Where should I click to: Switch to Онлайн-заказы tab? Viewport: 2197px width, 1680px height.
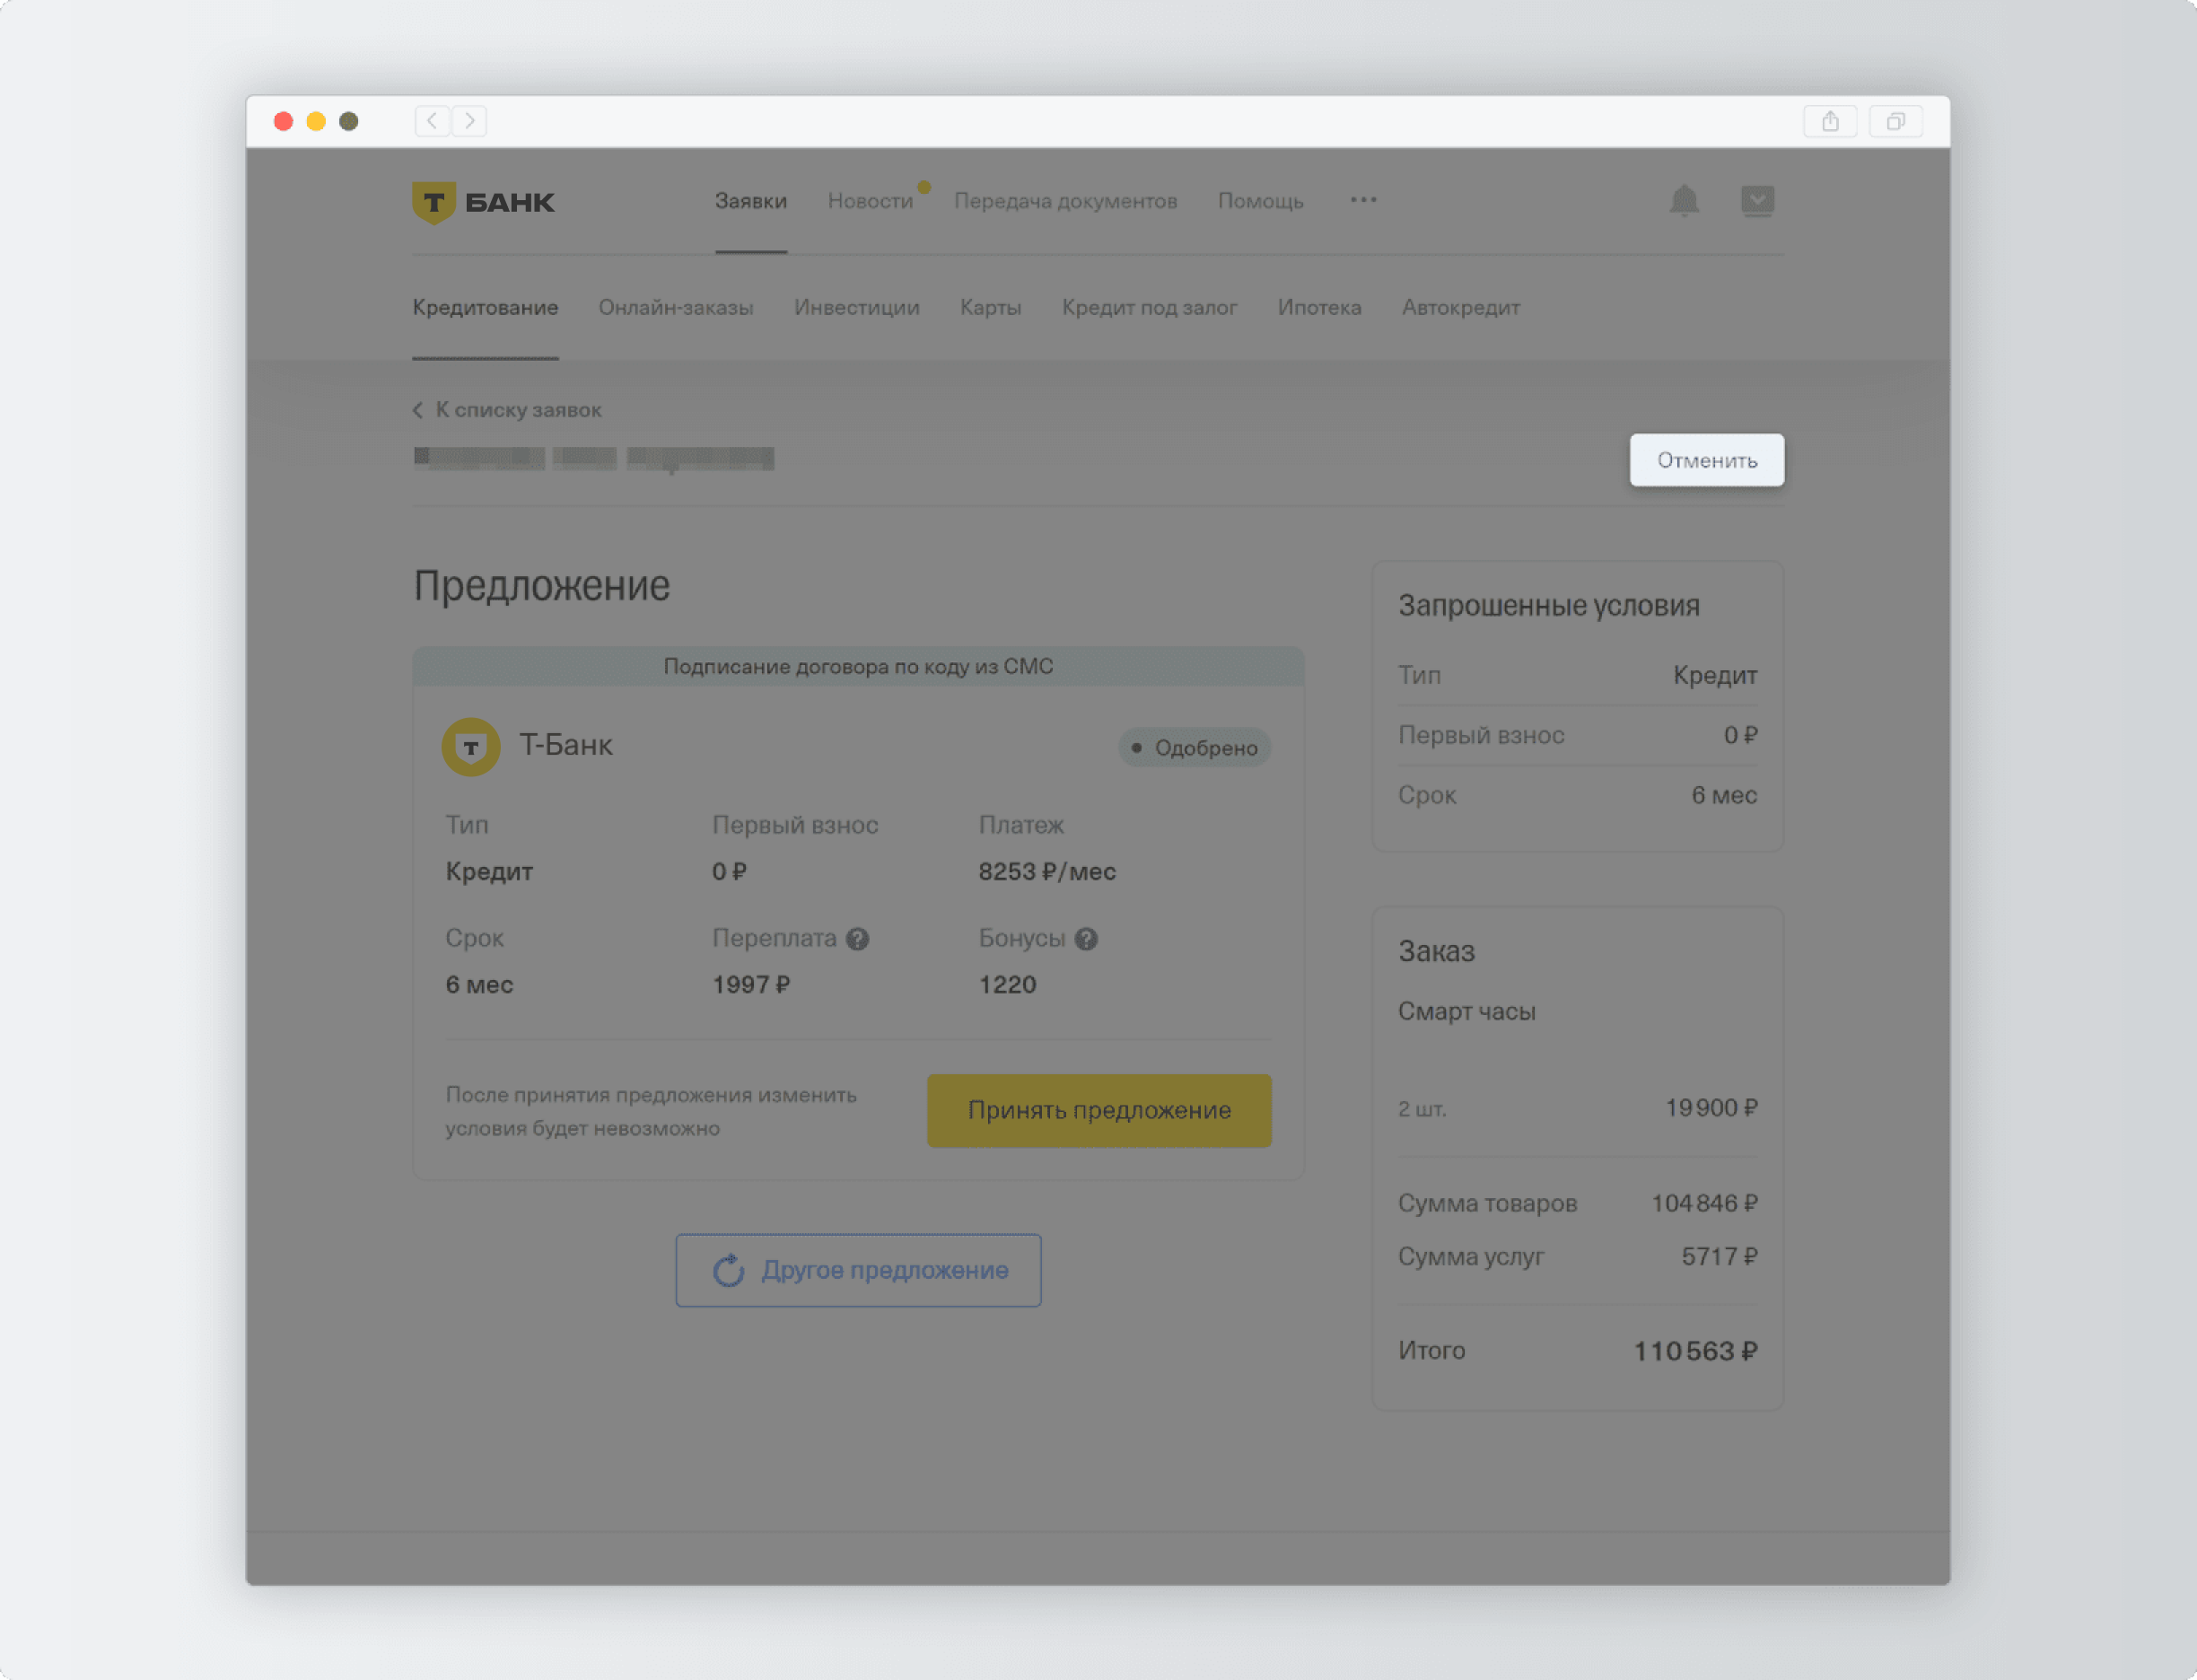point(676,308)
